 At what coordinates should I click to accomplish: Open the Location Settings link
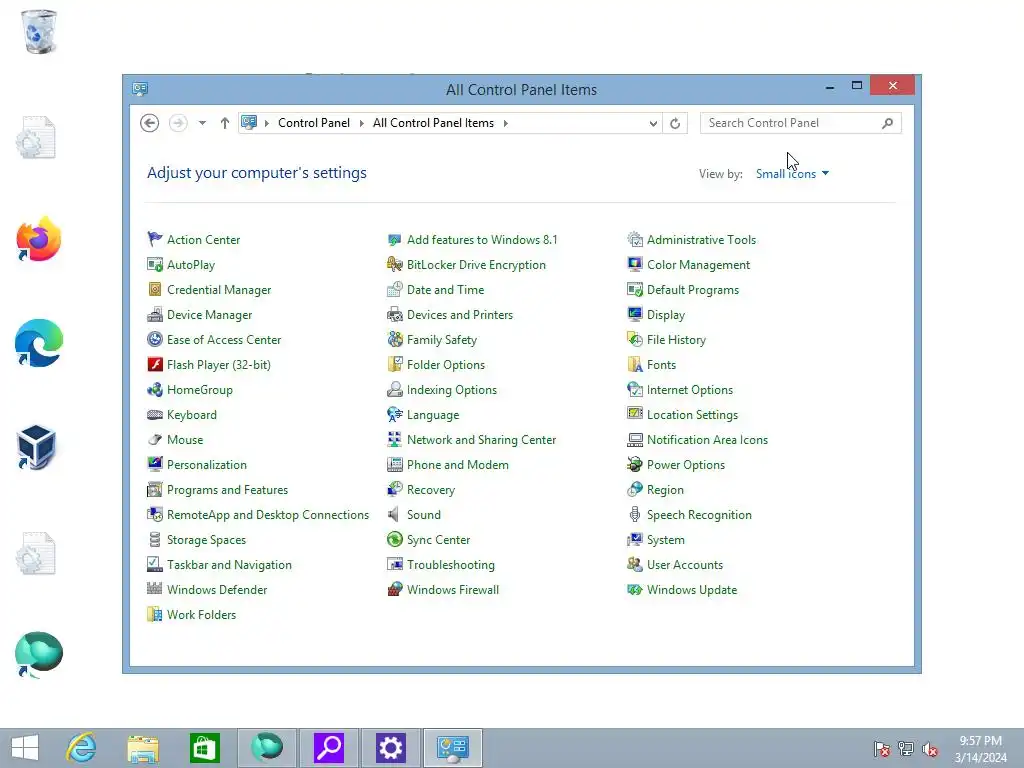[x=692, y=415]
